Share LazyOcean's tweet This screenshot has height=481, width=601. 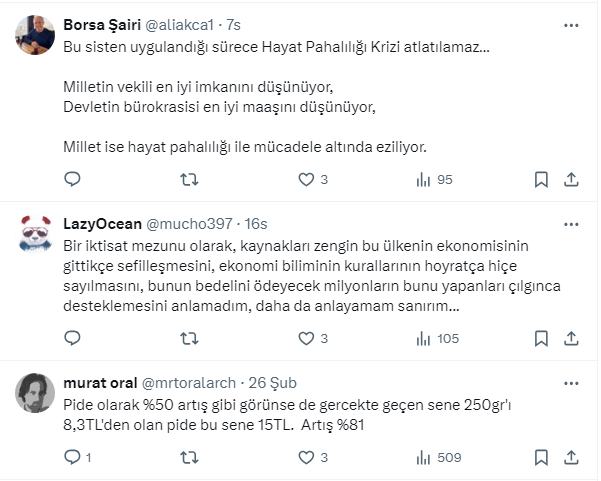571,339
